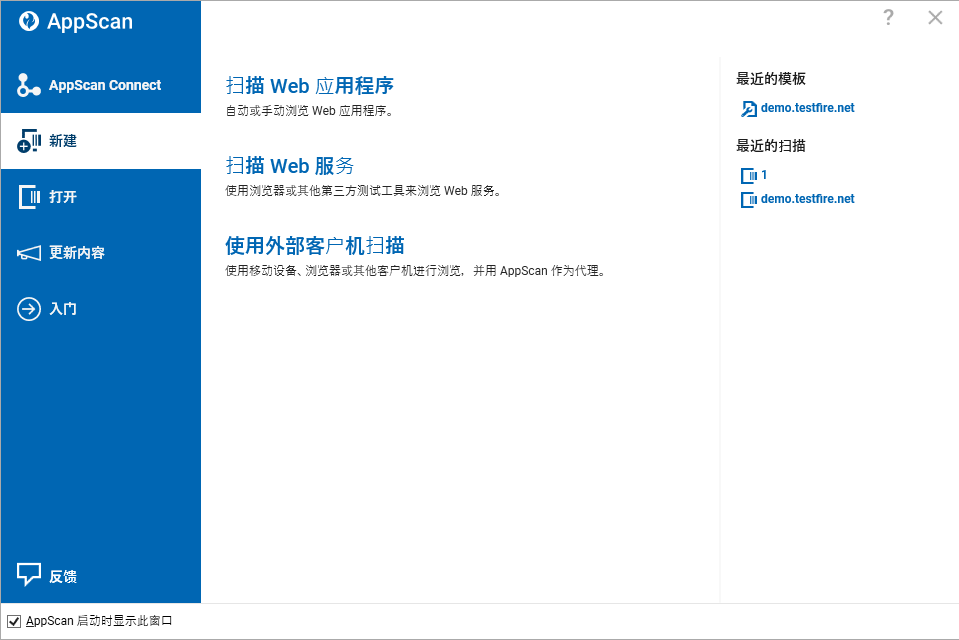Click the 最近的扫描 heading
Screen dimensions: 959x640
[x=771, y=146]
